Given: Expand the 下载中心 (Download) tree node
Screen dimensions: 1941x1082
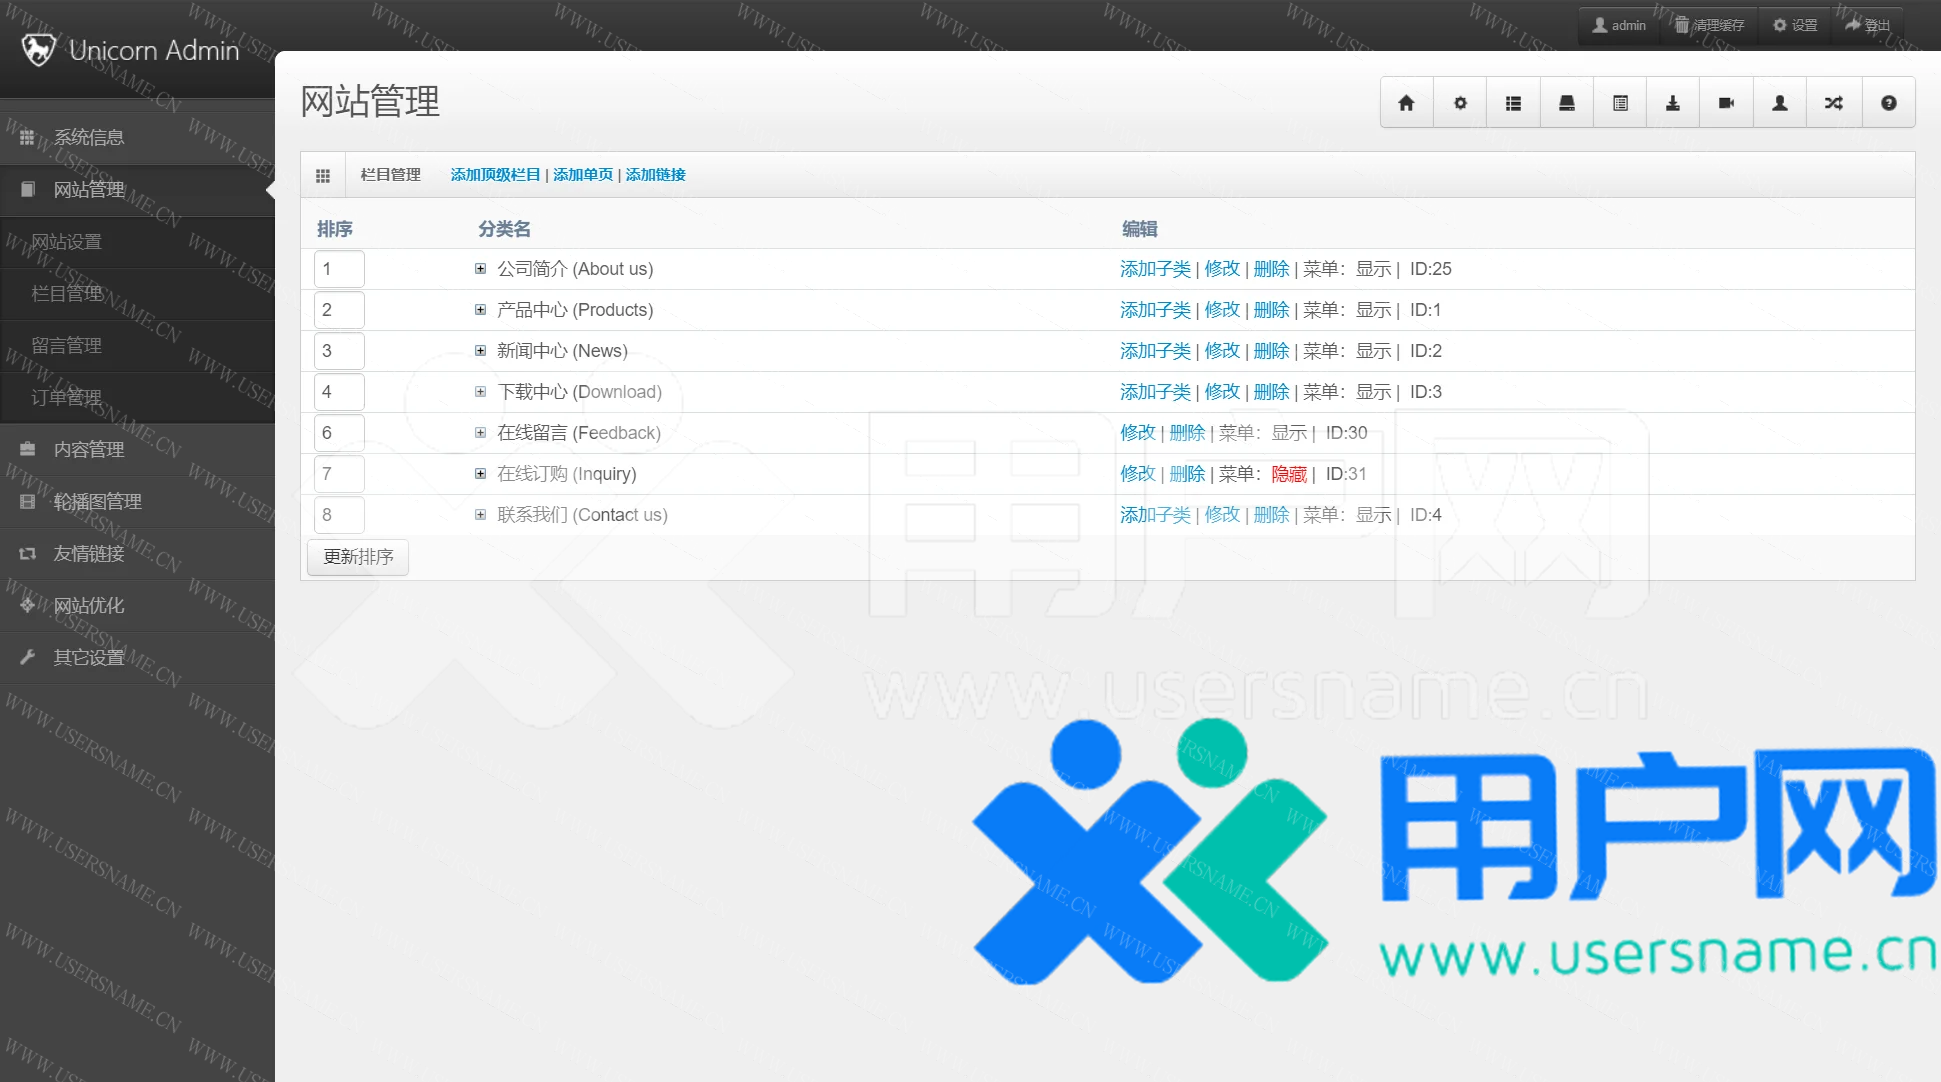Looking at the screenshot, I should (x=480, y=392).
